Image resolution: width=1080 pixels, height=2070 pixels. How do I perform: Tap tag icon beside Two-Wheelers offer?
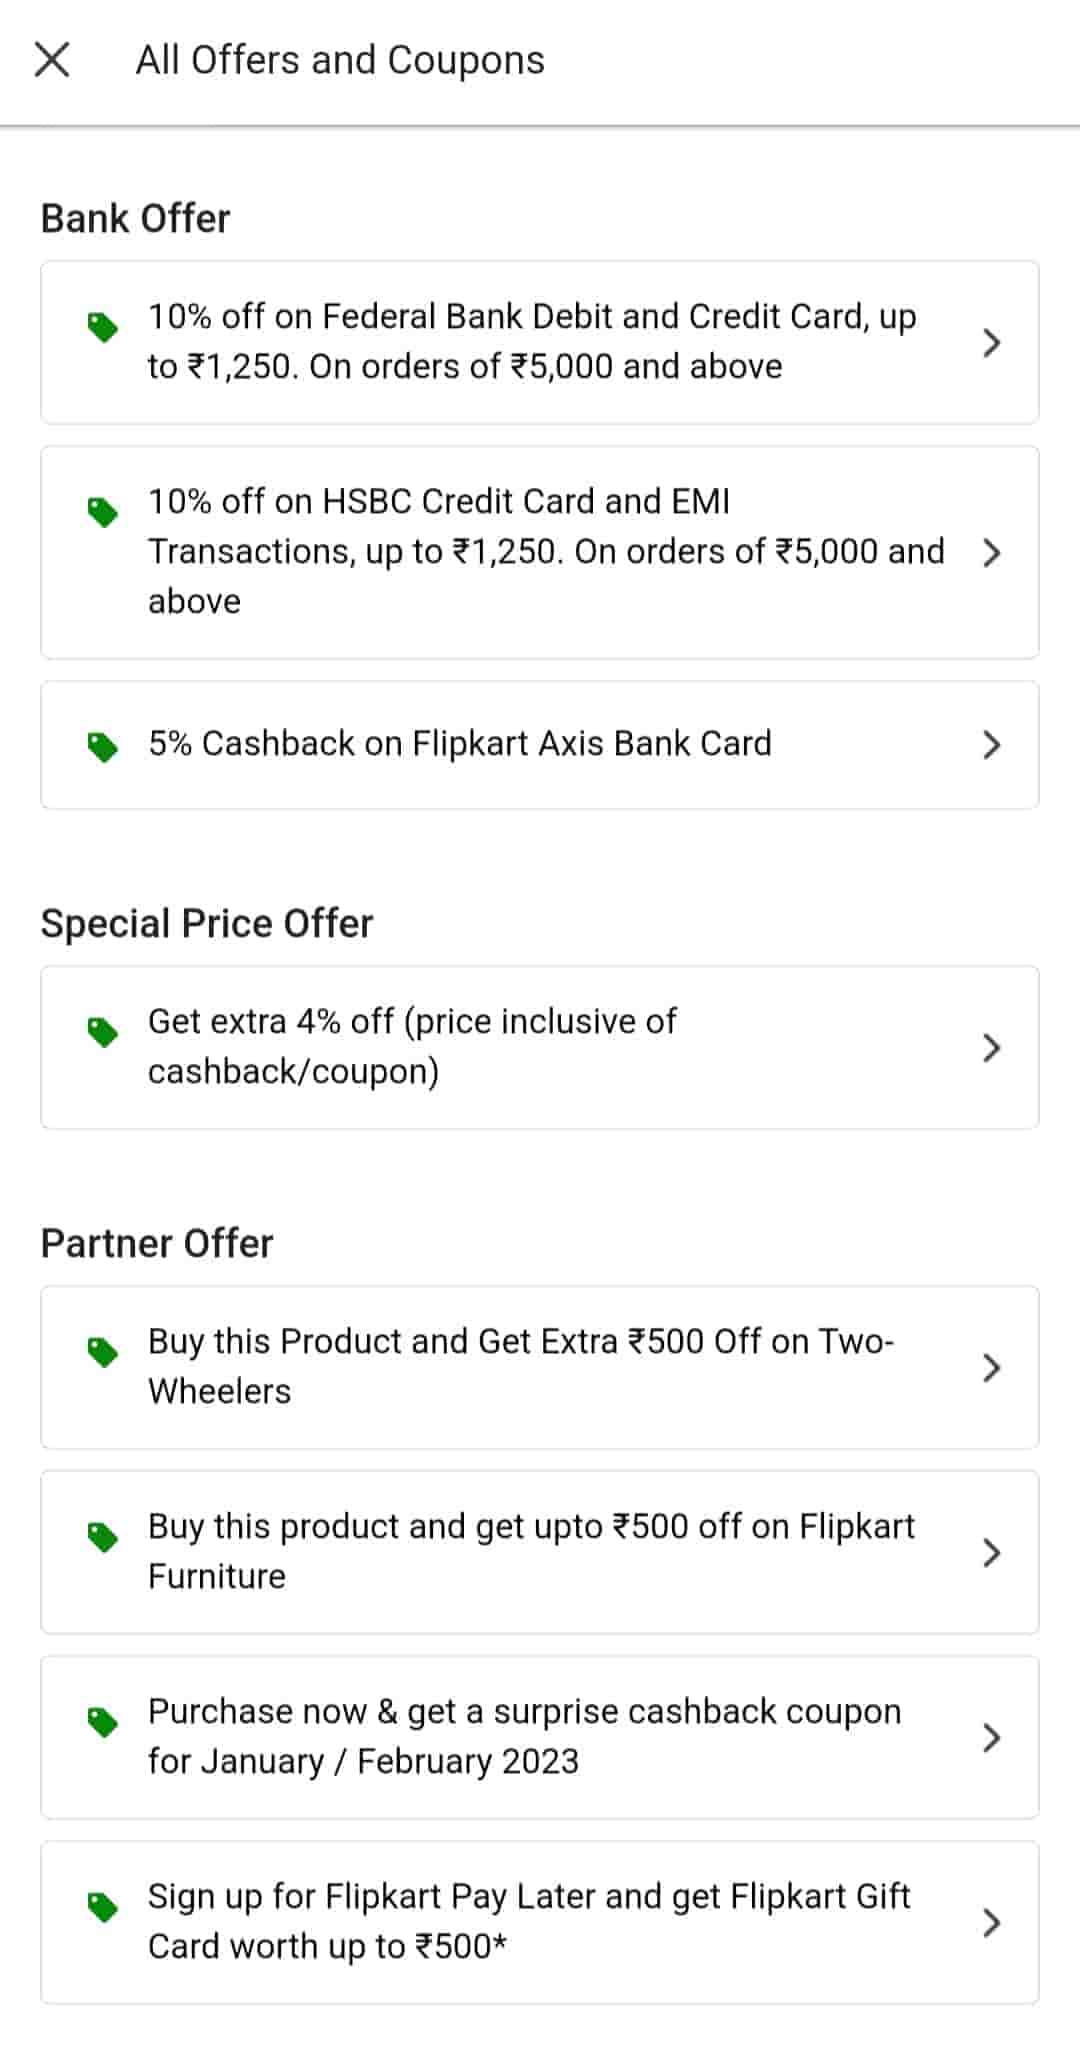click(102, 1351)
